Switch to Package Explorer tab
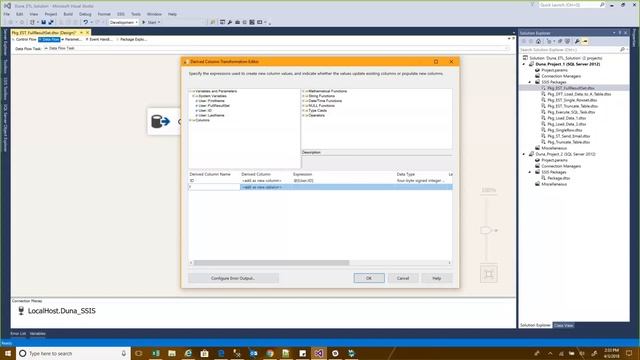This screenshot has height=360, width=640. point(132,40)
